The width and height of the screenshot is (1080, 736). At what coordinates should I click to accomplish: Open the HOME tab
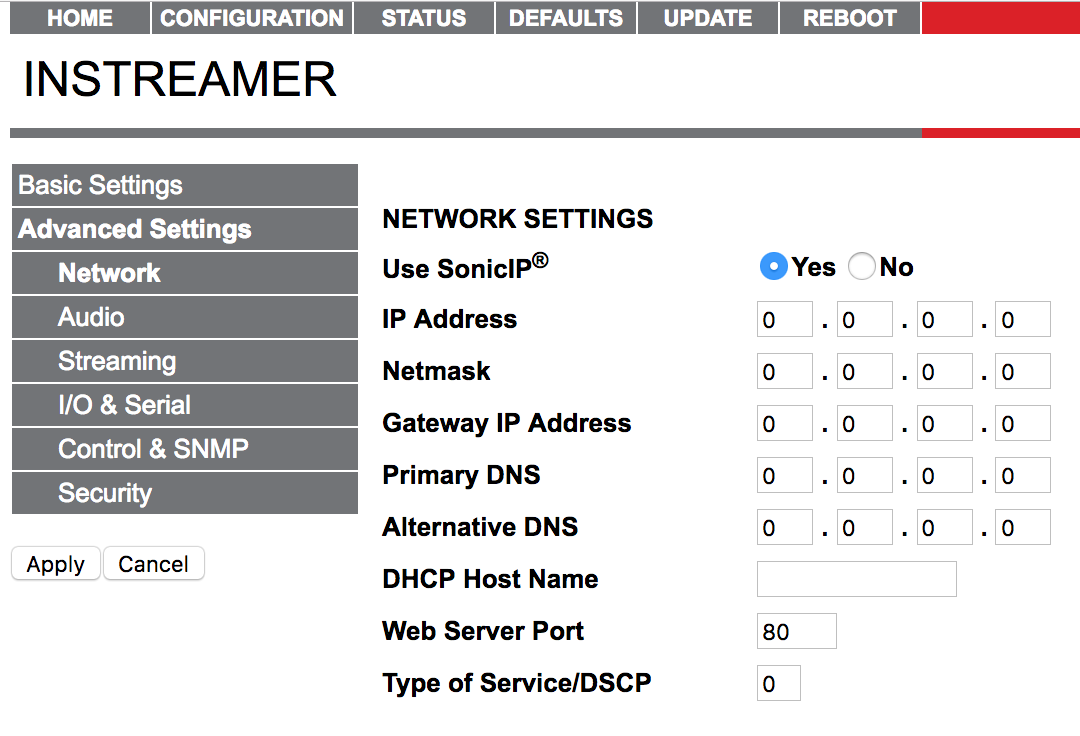[80, 17]
